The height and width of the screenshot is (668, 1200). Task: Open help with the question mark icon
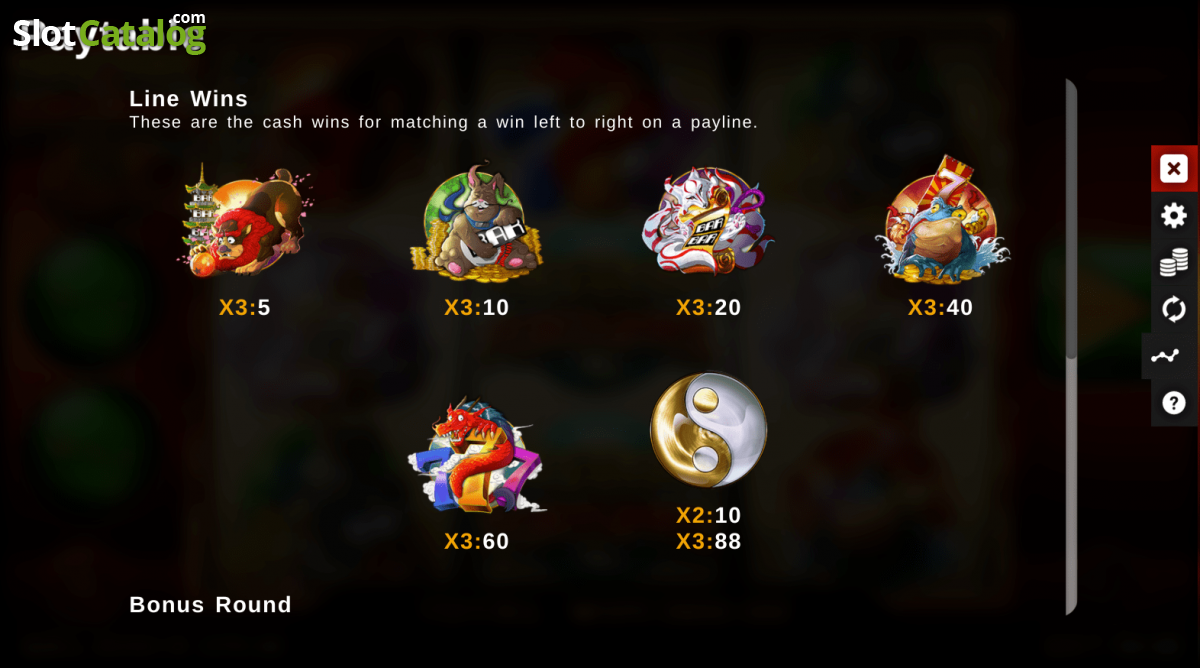[1174, 403]
